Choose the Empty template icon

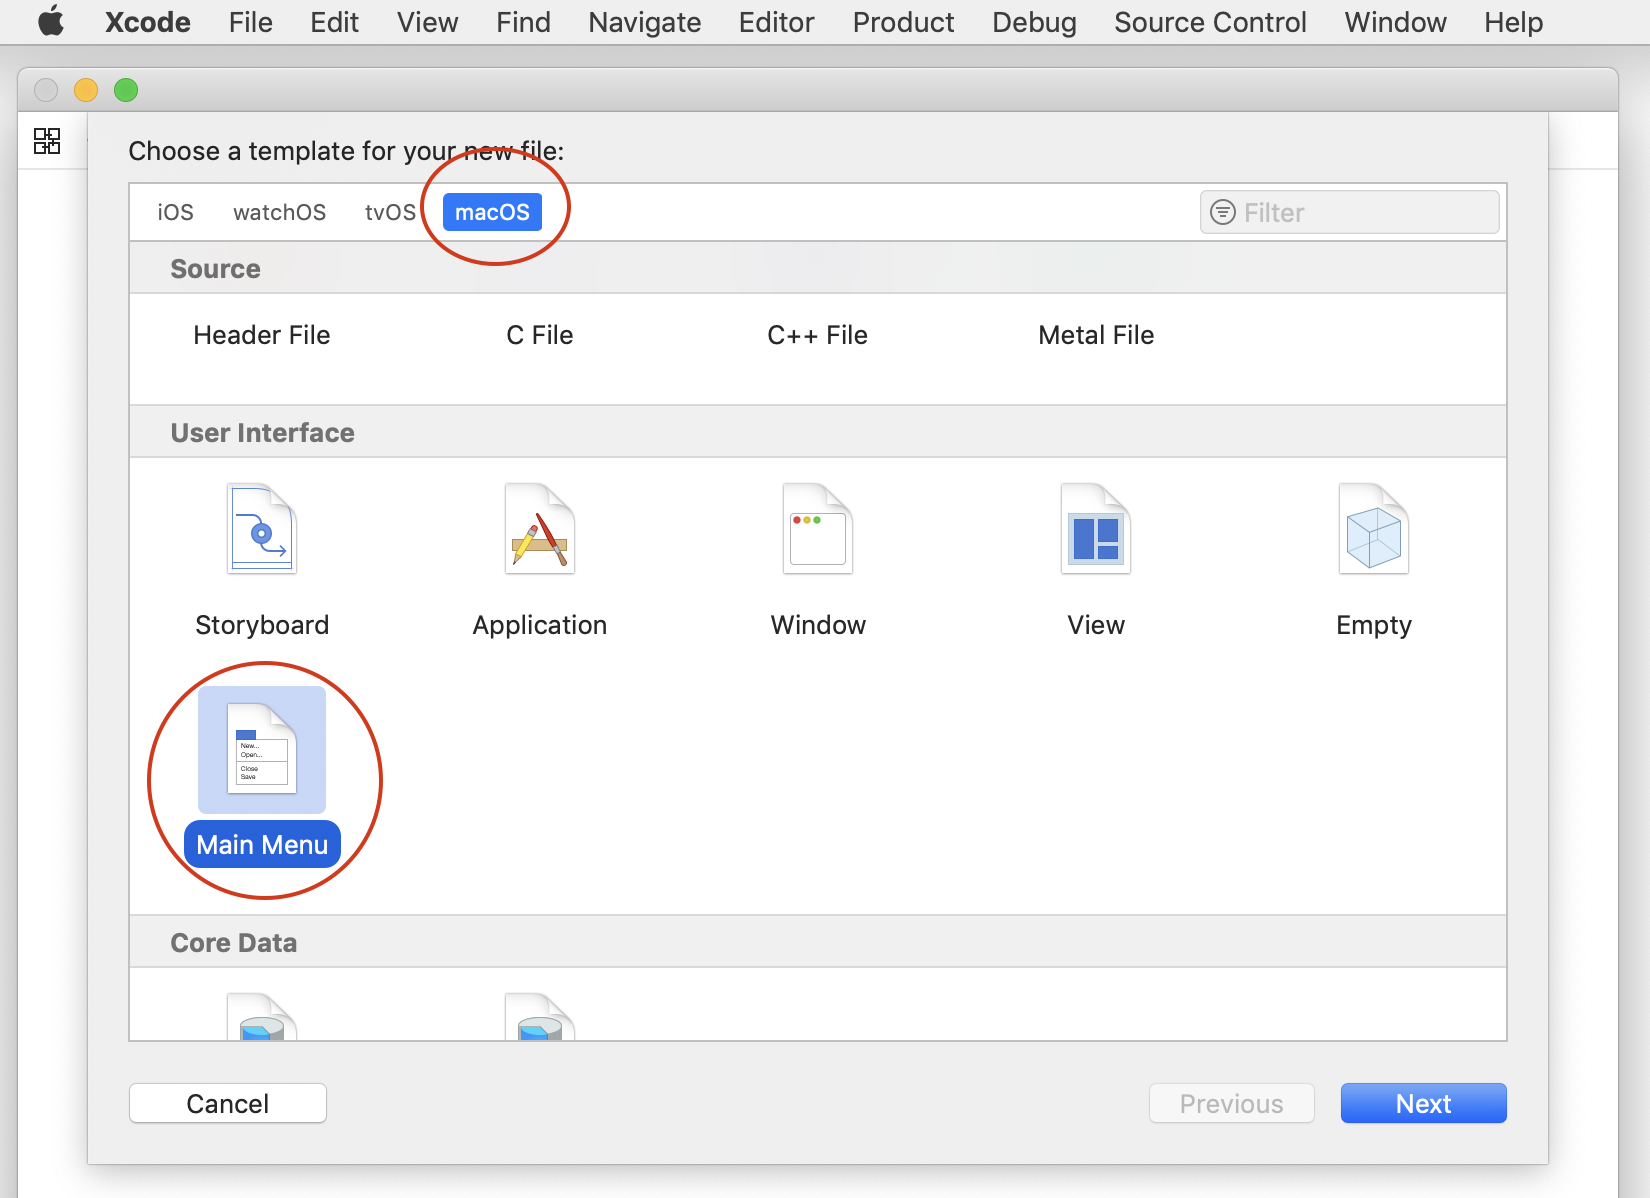pos(1374,529)
